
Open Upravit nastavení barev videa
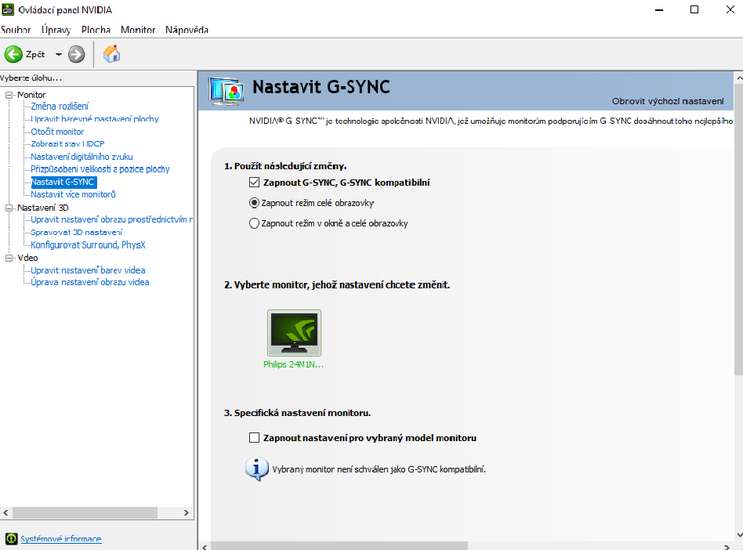[88, 270]
